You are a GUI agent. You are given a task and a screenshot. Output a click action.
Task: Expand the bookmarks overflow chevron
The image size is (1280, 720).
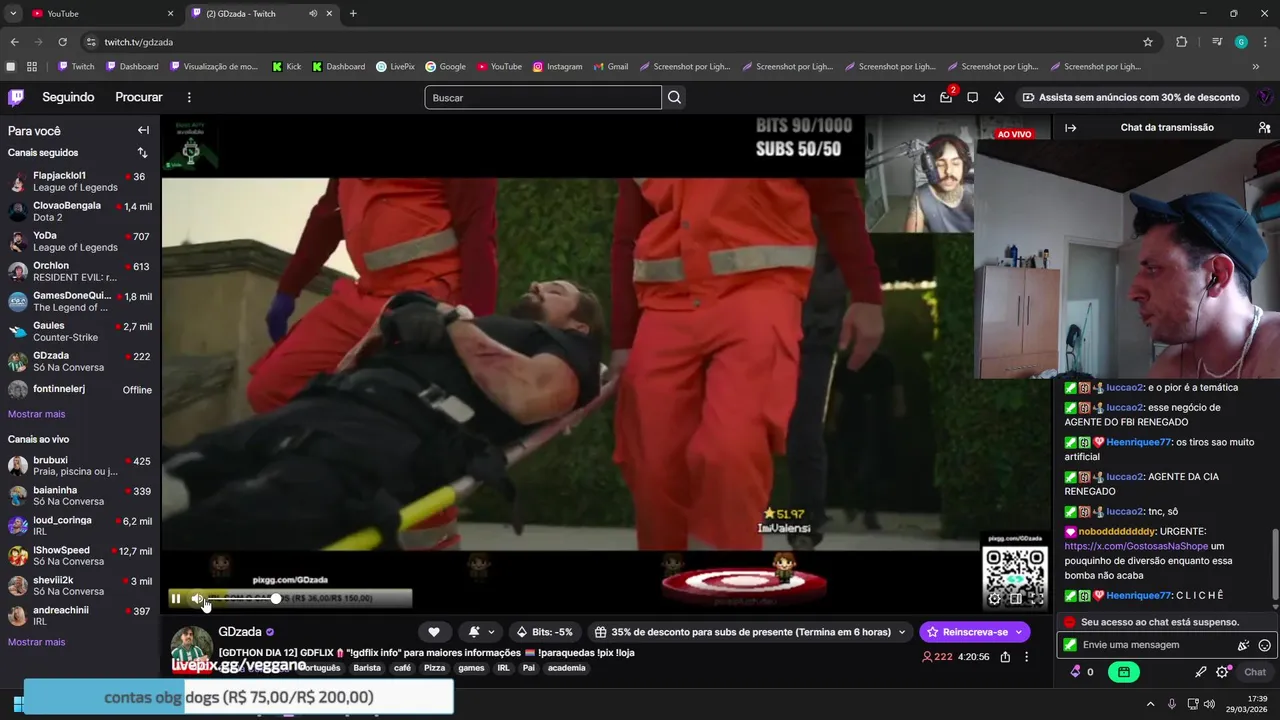(1256, 67)
